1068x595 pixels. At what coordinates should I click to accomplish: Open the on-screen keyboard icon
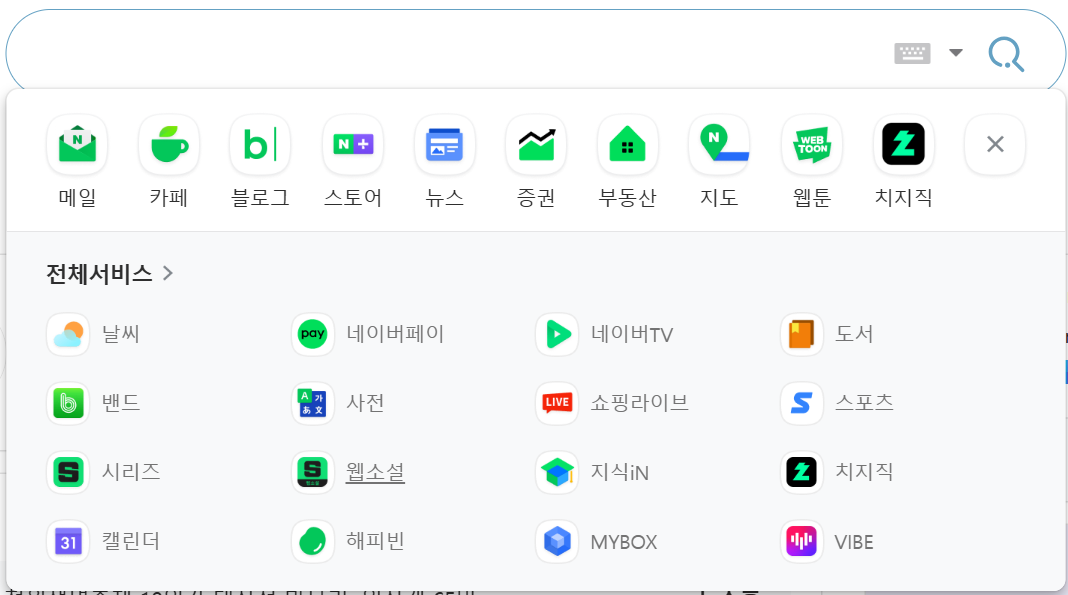click(912, 53)
